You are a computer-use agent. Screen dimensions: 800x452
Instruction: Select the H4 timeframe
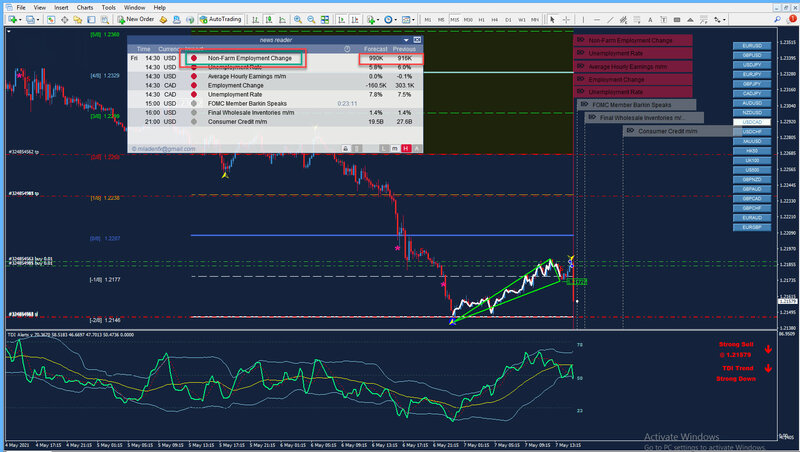tap(494, 19)
